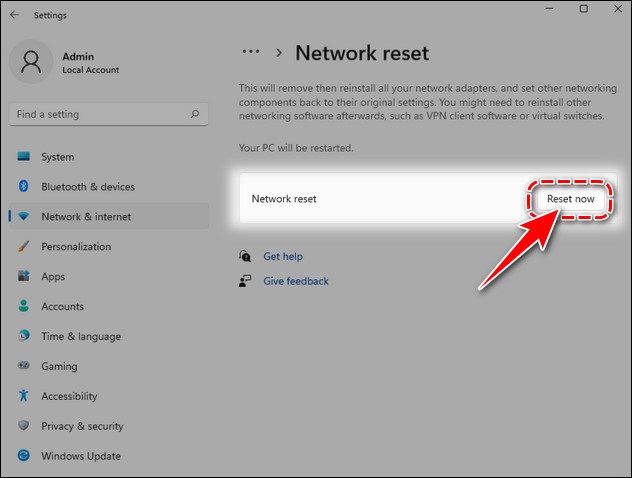The image size is (632, 478).
Task: Go back using the back arrow
Action: tap(14, 15)
